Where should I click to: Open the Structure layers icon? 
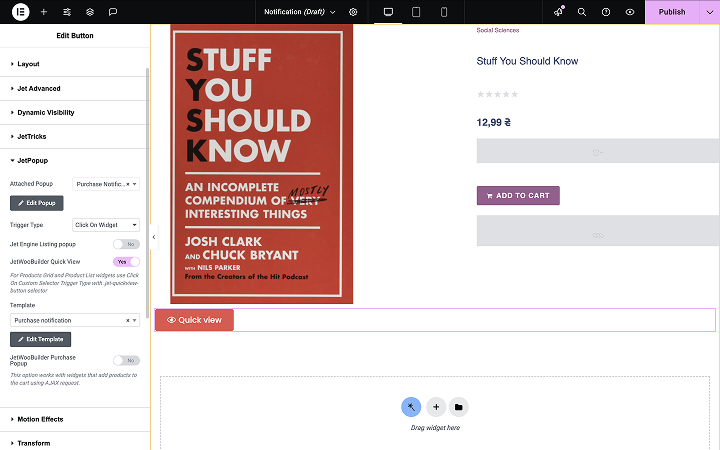pos(90,12)
